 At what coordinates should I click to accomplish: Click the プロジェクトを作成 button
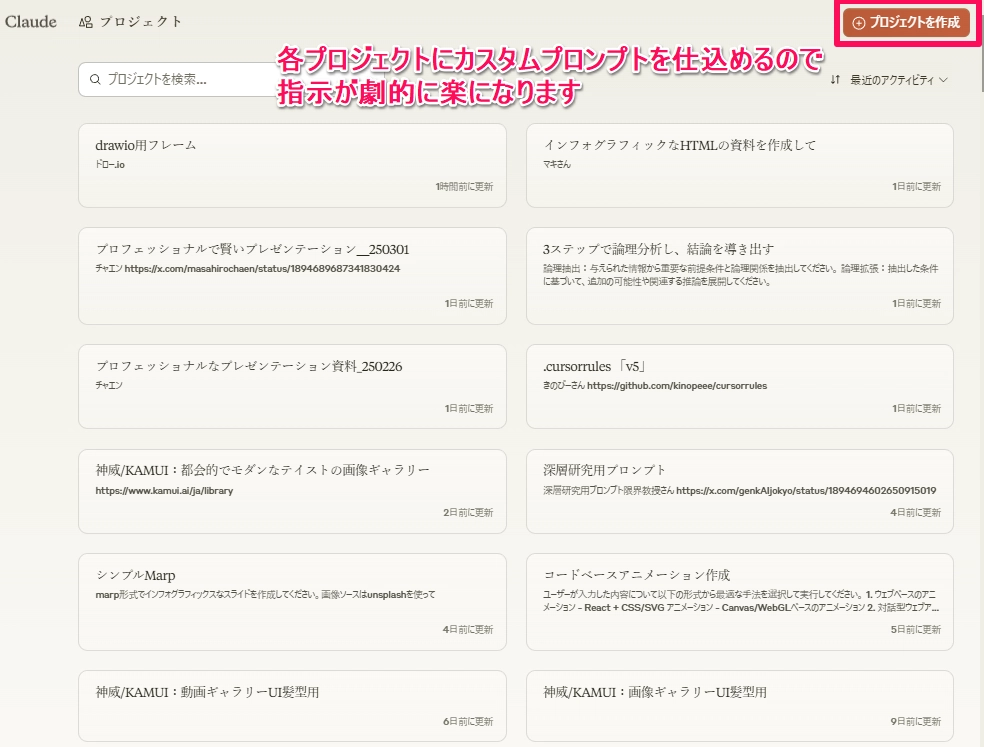(906, 23)
